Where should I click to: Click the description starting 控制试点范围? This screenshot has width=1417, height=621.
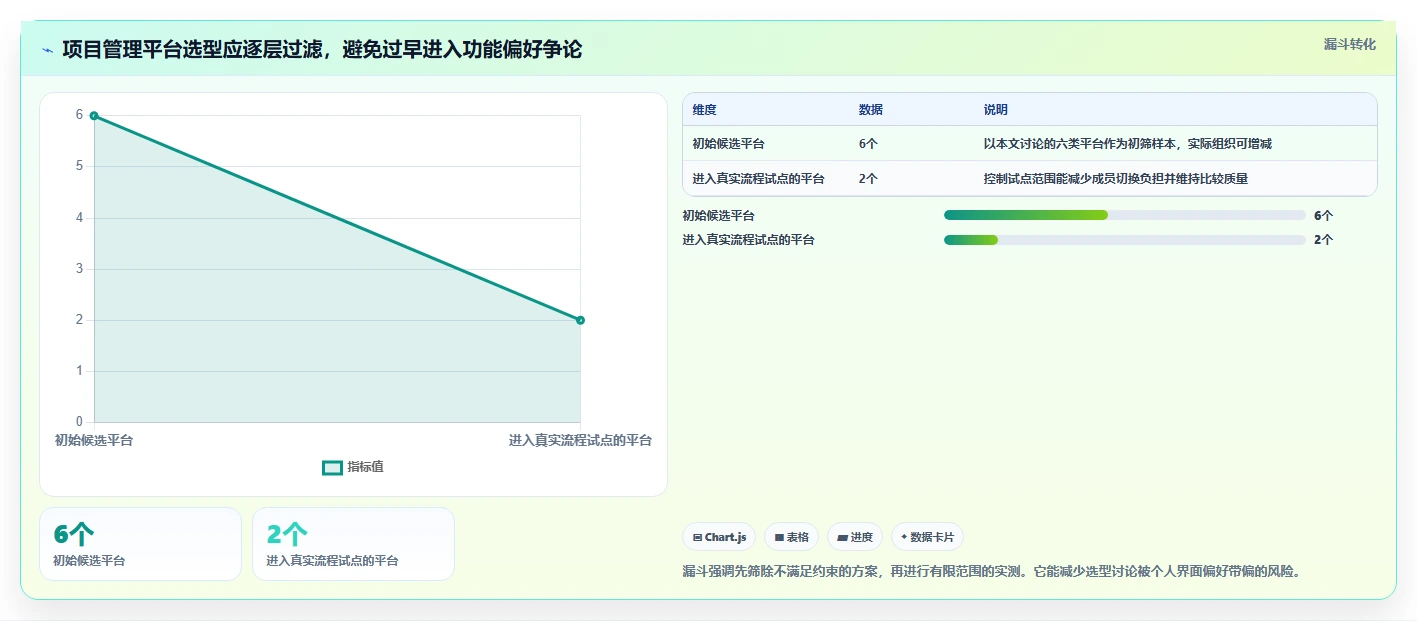pyautogui.click(x=1116, y=179)
